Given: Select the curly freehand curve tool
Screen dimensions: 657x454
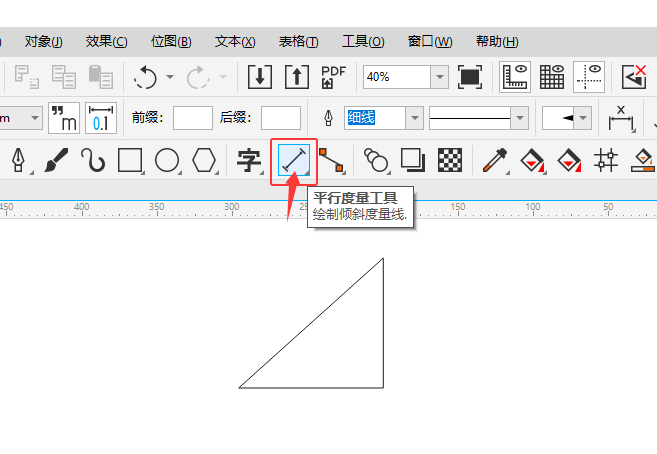Looking at the screenshot, I should coord(93,160).
